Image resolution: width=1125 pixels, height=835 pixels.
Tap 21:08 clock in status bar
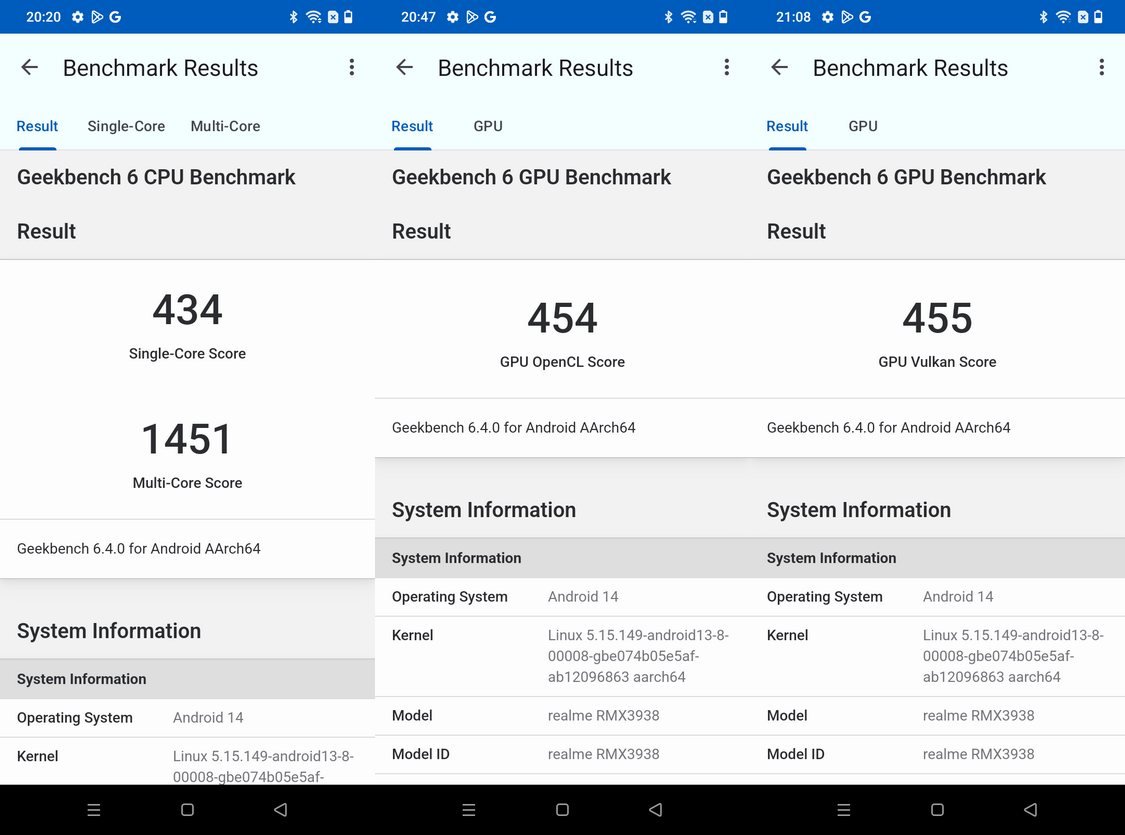(x=793, y=16)
